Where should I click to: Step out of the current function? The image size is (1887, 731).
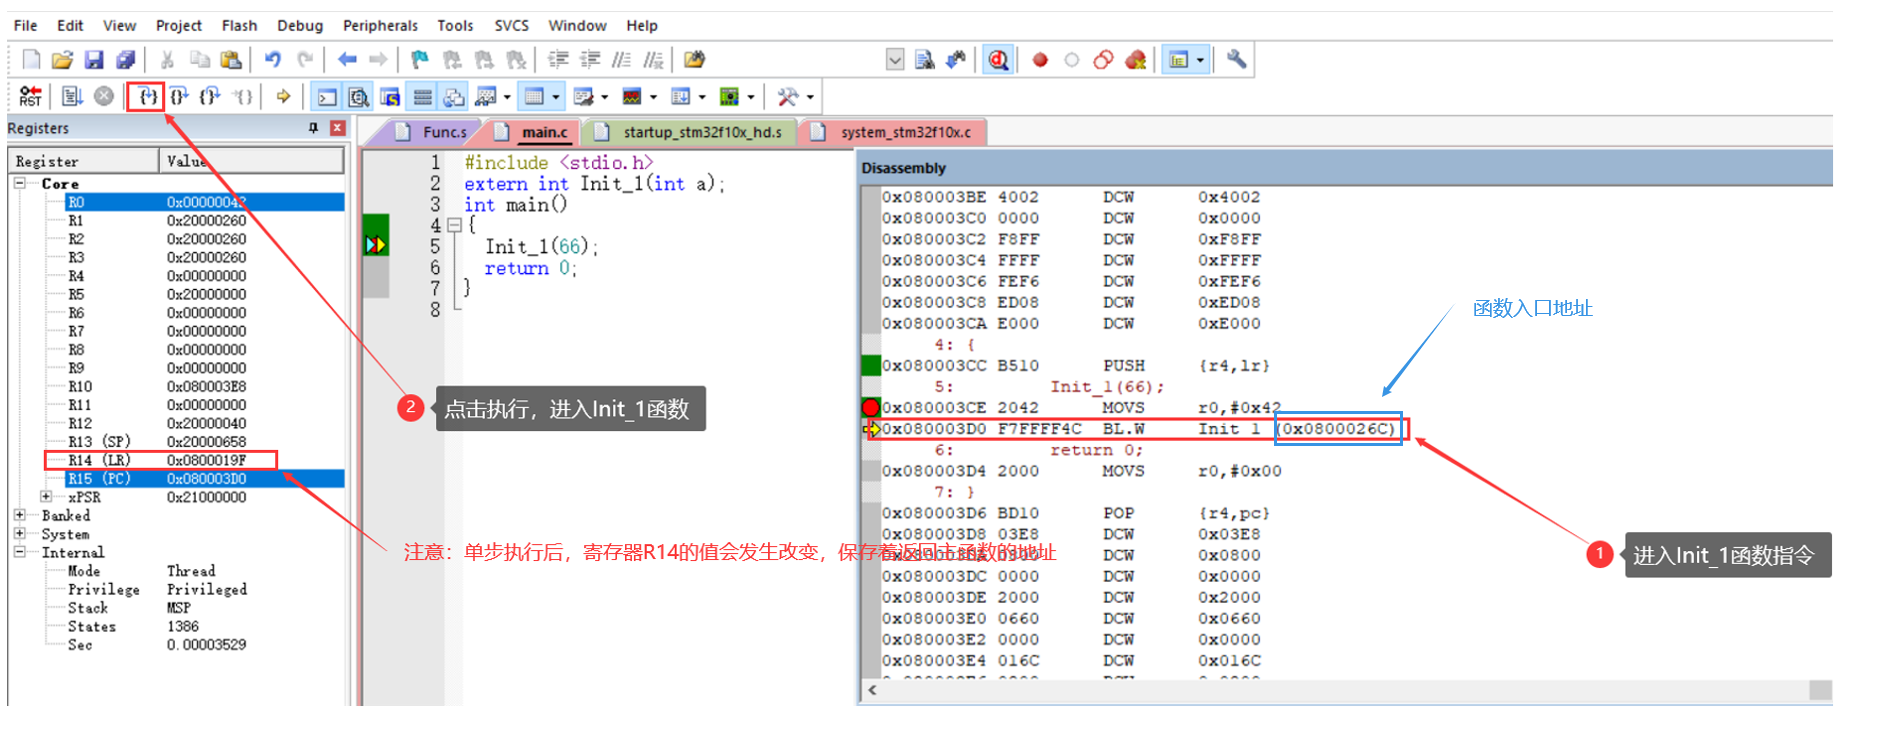coord(210,97)
